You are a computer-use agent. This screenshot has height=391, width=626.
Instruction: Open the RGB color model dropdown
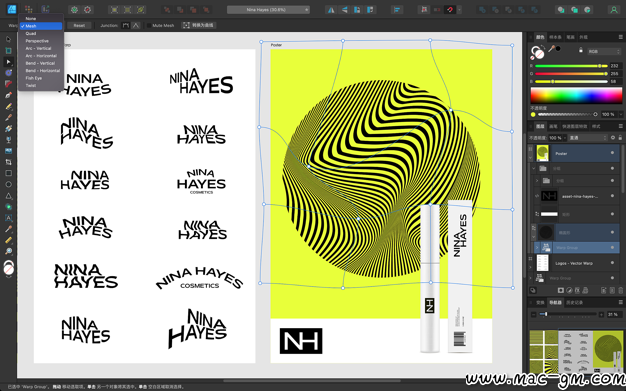click(x=604, y=52)
